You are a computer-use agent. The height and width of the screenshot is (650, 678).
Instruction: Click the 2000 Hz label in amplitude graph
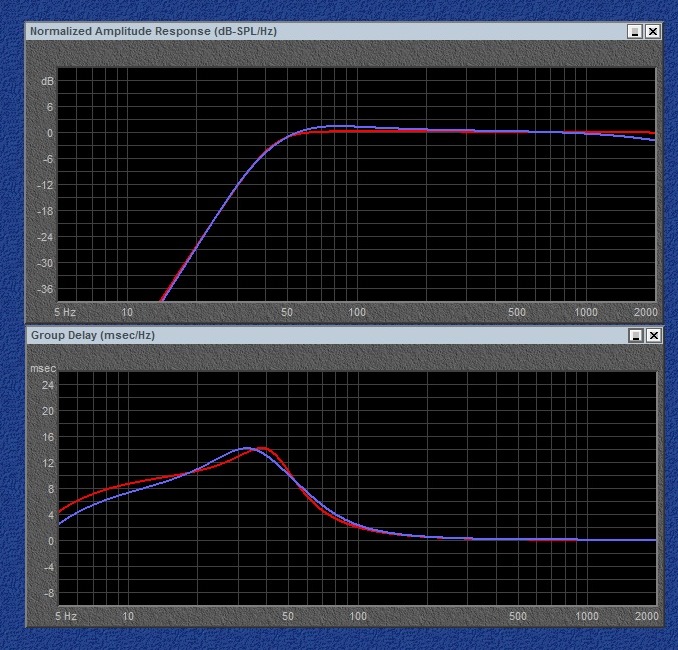point(645,312)
